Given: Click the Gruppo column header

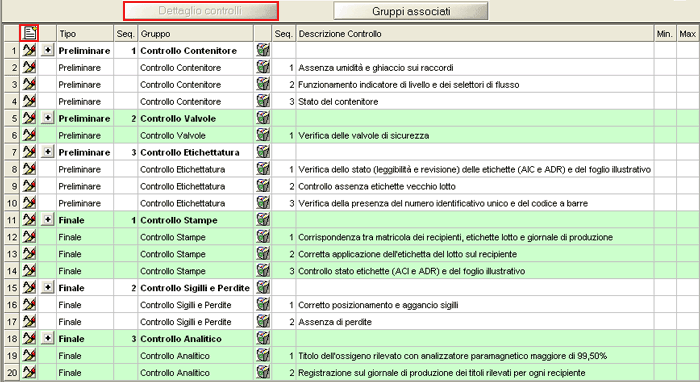Looking at the screenshot, I should pos(196,34).
